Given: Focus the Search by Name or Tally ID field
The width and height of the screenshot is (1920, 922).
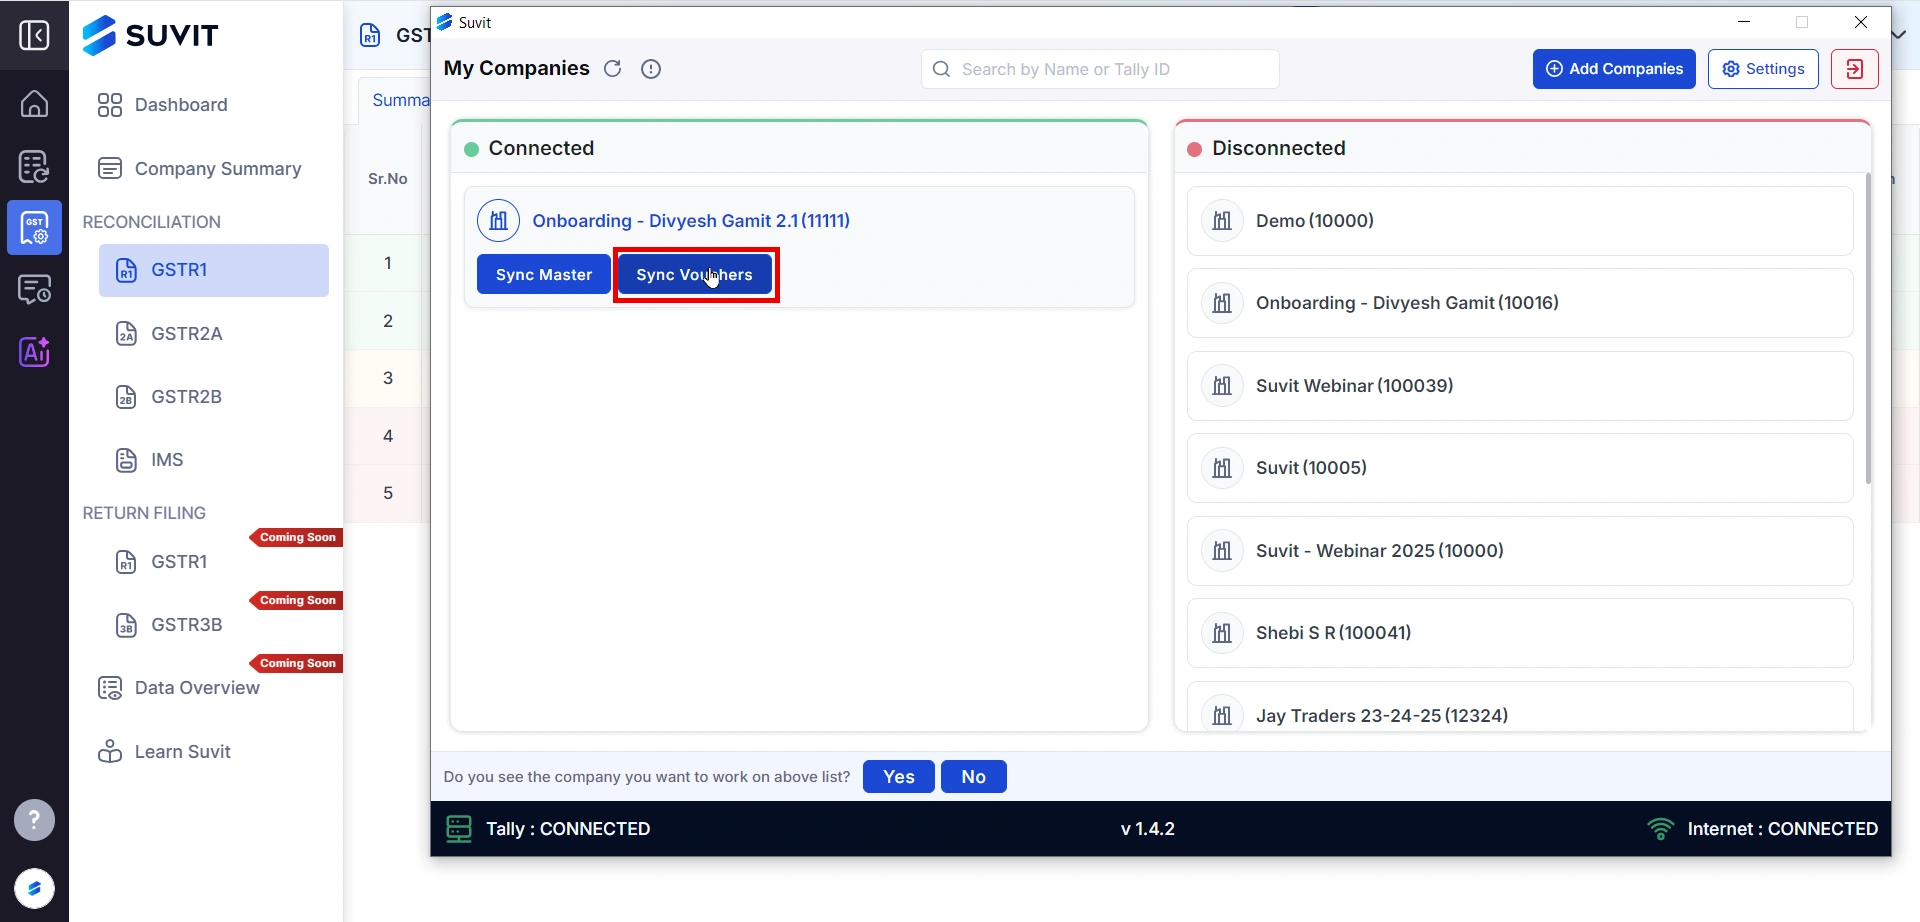Looking at the screenshot, I should [x=1100, y=69].
